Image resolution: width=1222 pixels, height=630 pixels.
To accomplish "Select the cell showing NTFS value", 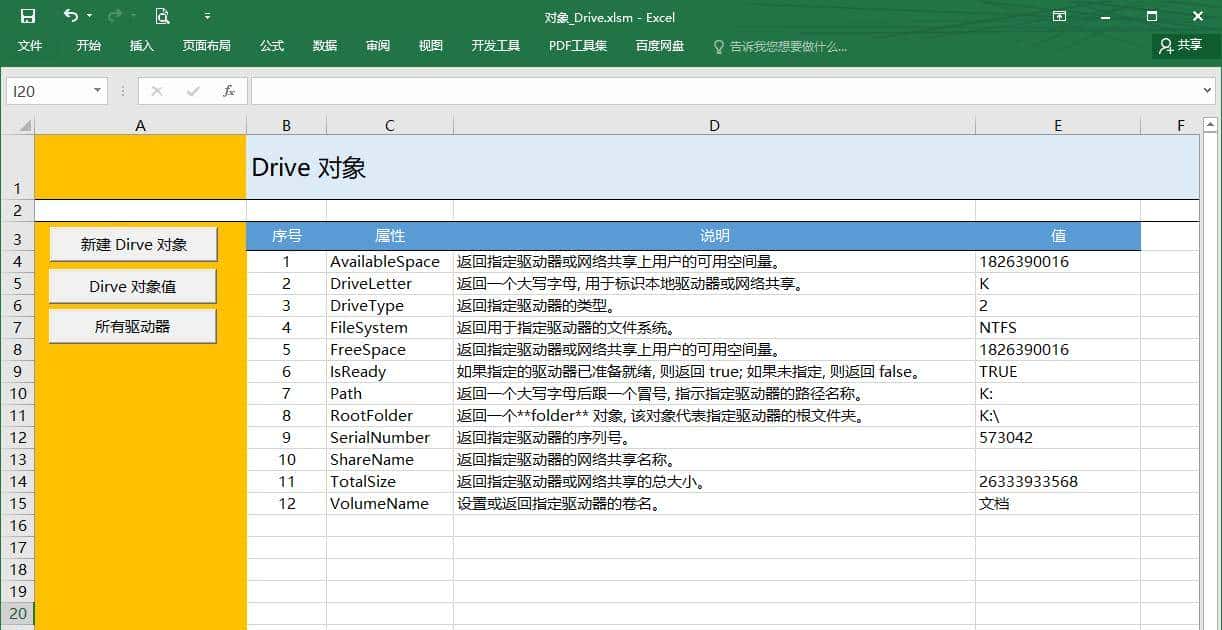I will [x=1057, y=327].
